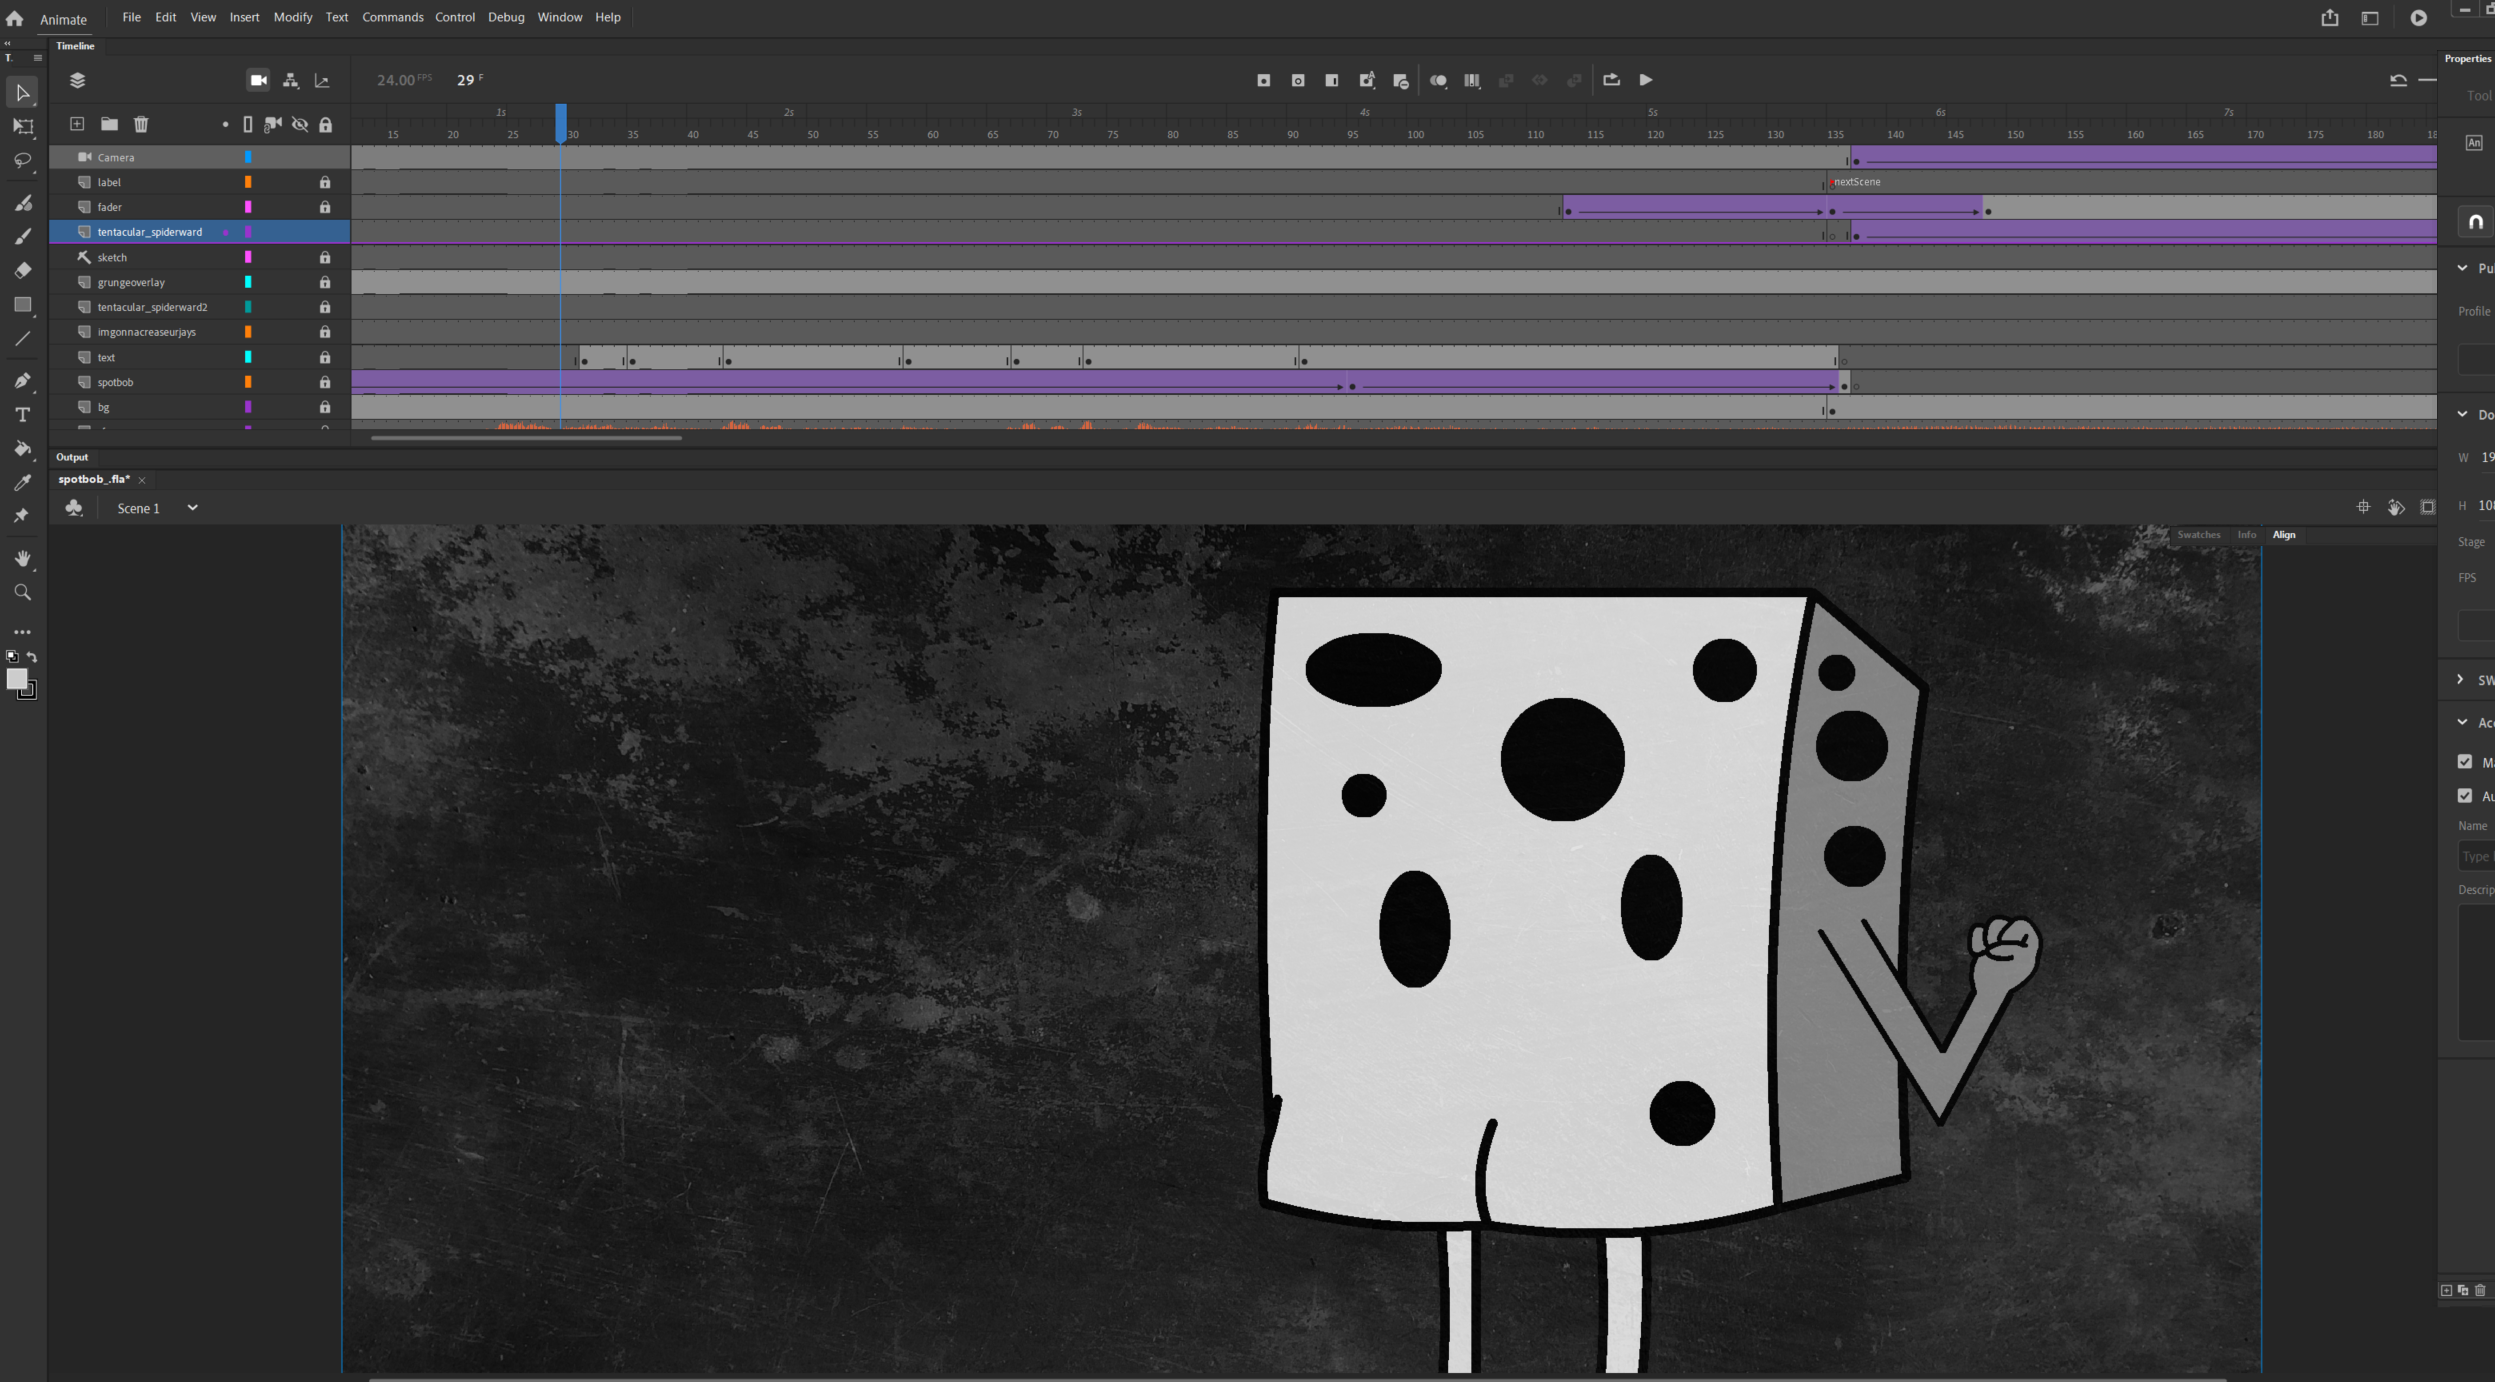Click the fill color swatch
The image size is (2495, 1382).
[16, 679]
